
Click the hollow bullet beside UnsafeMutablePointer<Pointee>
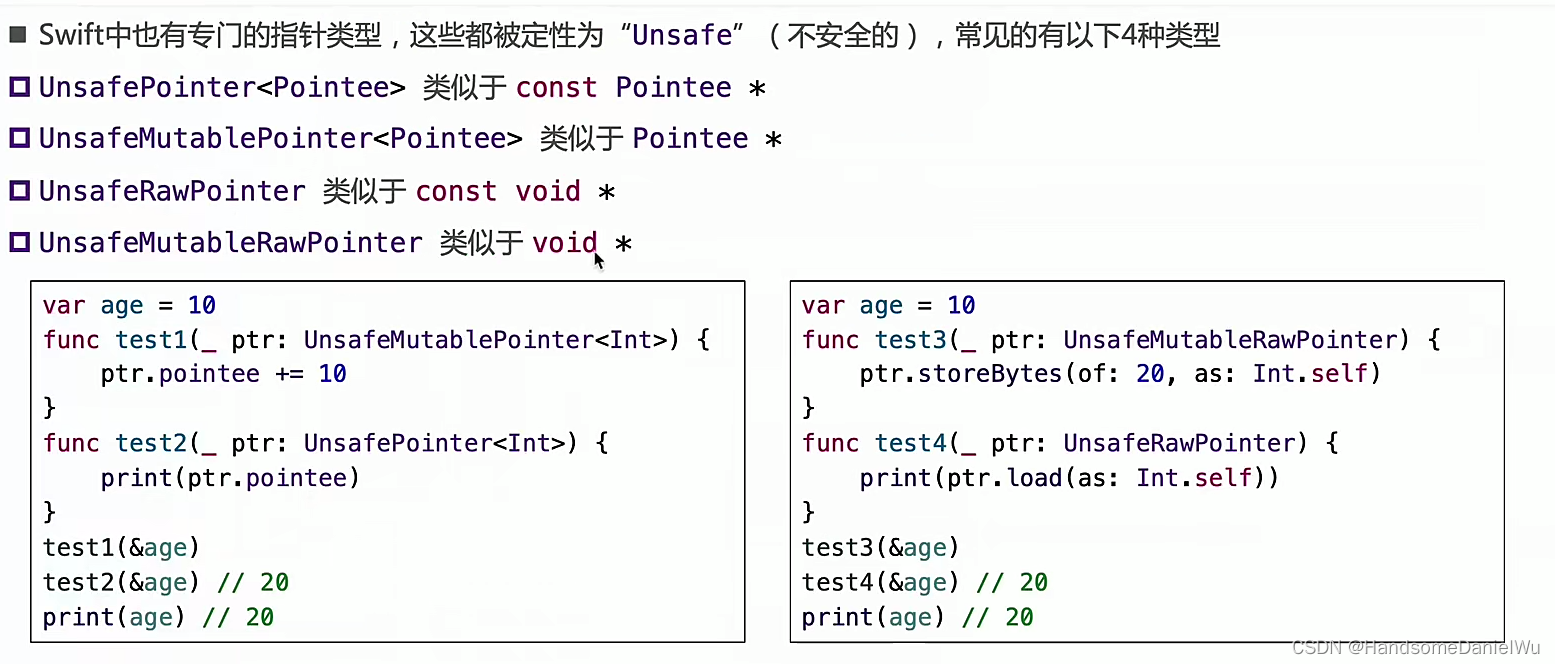(x=19, y=139)
